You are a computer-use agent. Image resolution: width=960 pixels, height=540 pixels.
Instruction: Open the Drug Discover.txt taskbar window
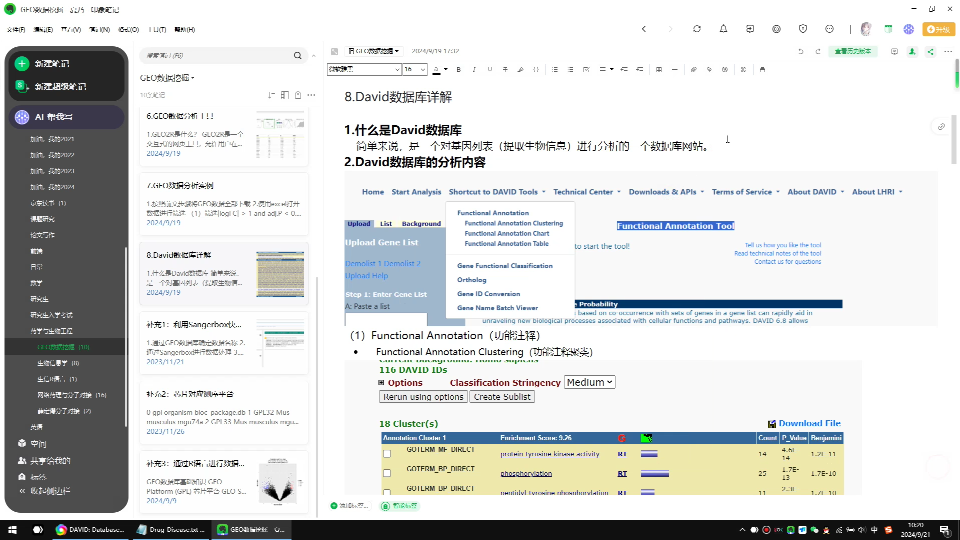(x=171, y=530)
